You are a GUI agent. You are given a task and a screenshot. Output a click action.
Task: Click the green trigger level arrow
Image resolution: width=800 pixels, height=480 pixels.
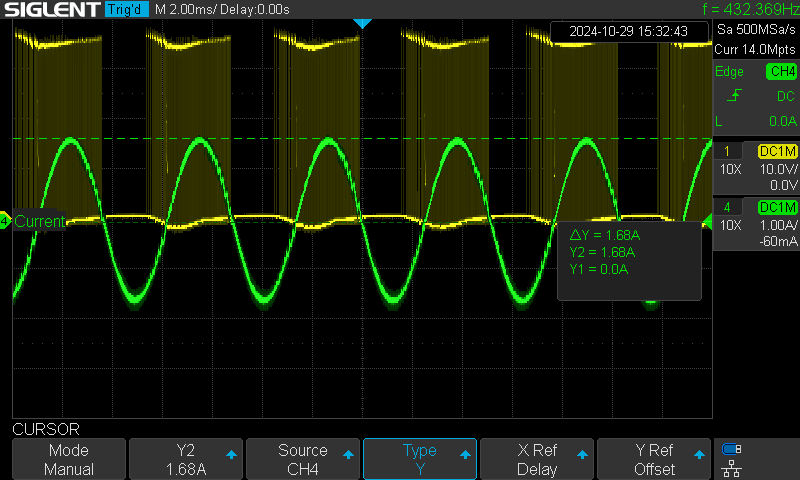(x=708, y=221)
